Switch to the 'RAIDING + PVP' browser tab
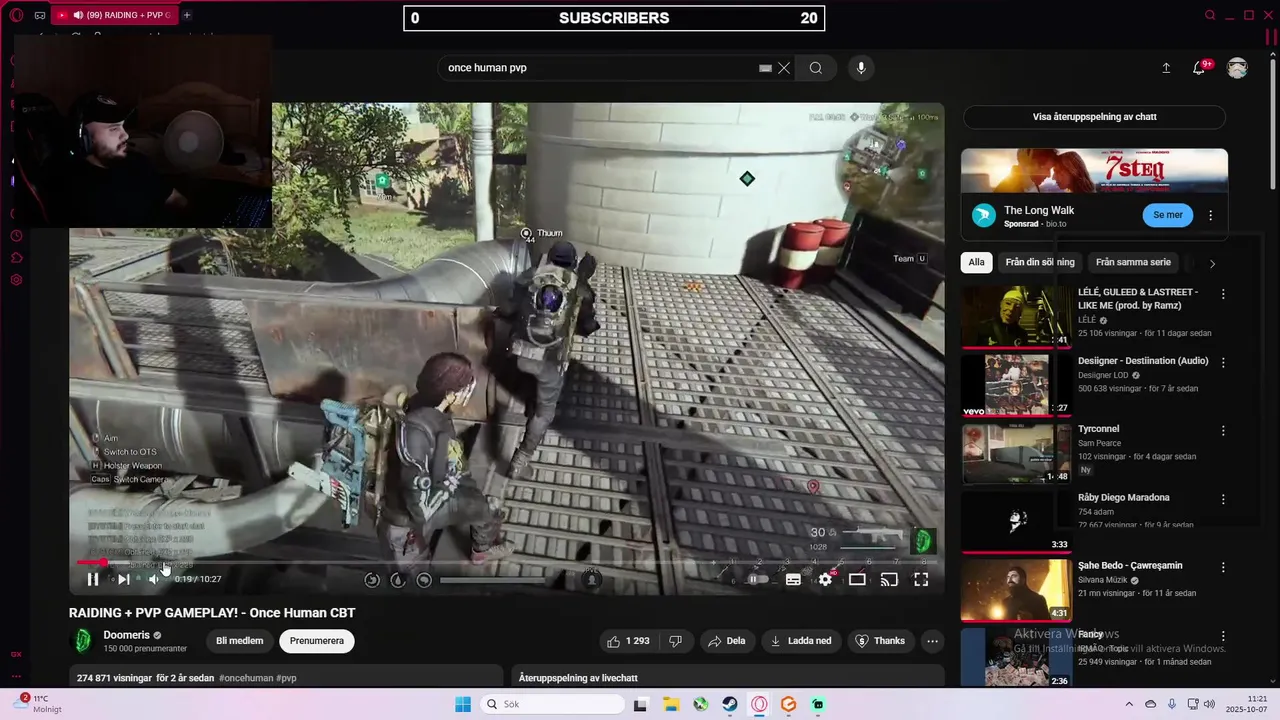The image size is (1280, 720). (x=113, y=15)
